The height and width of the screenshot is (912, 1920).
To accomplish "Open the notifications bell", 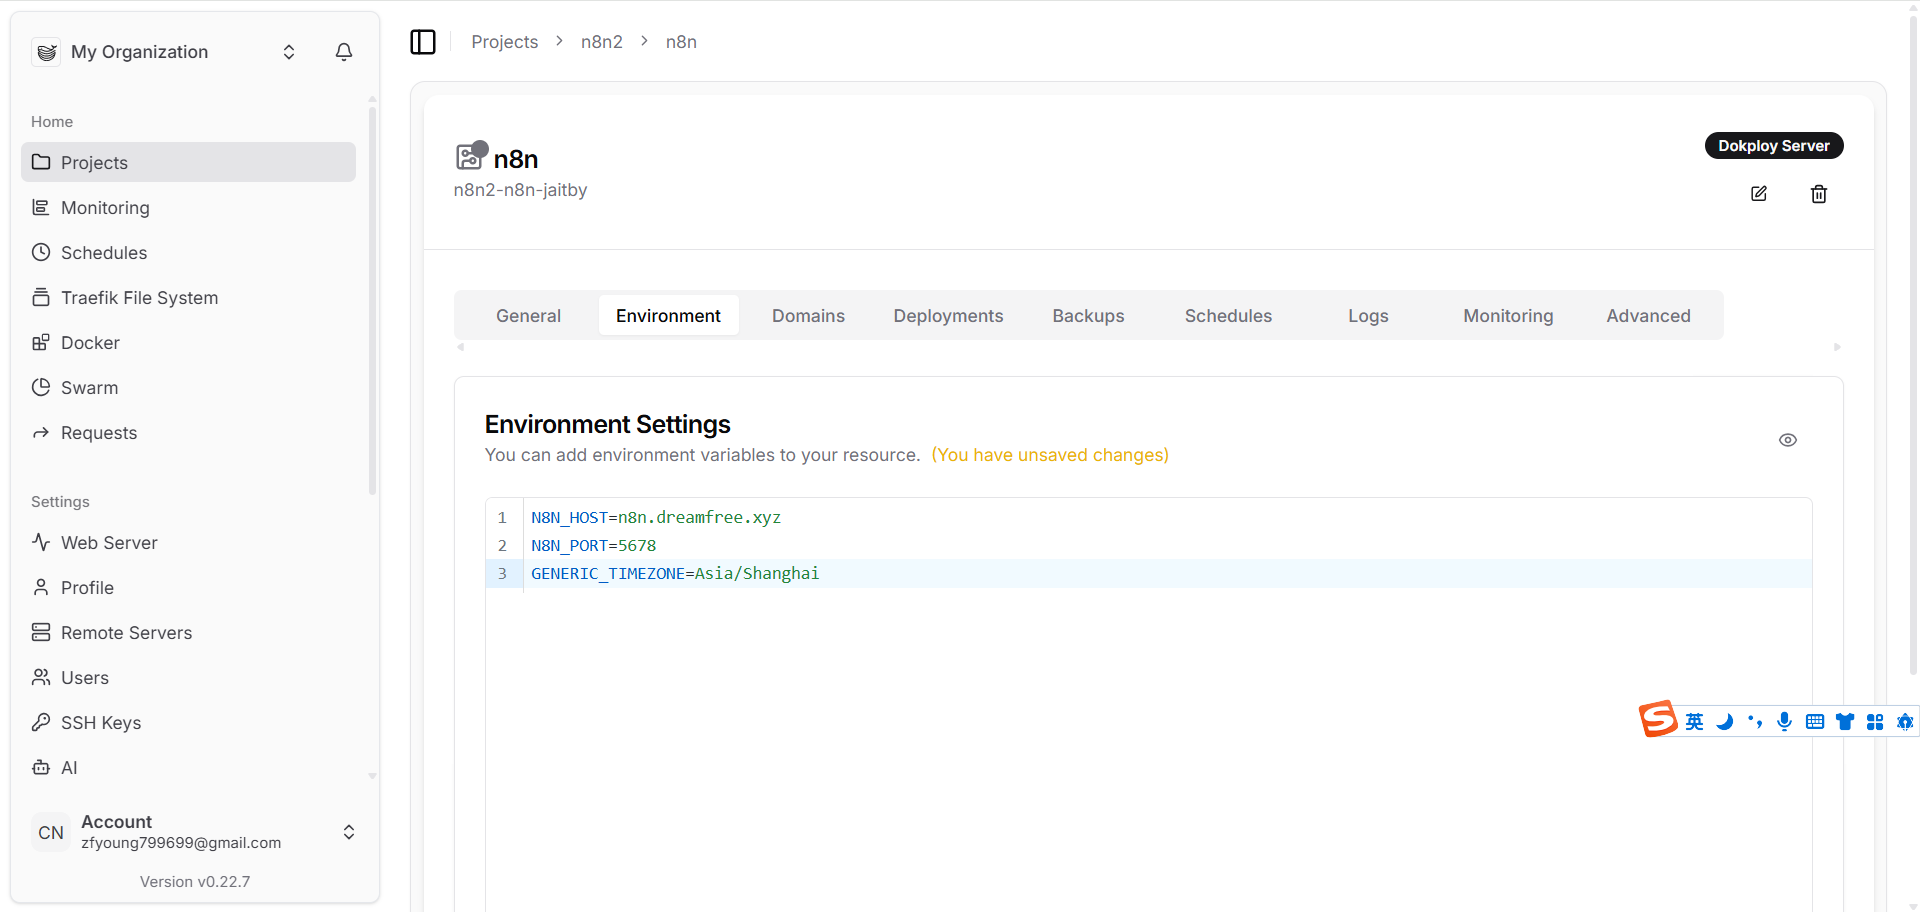I will pyautogui.click(x=344, y=52).
